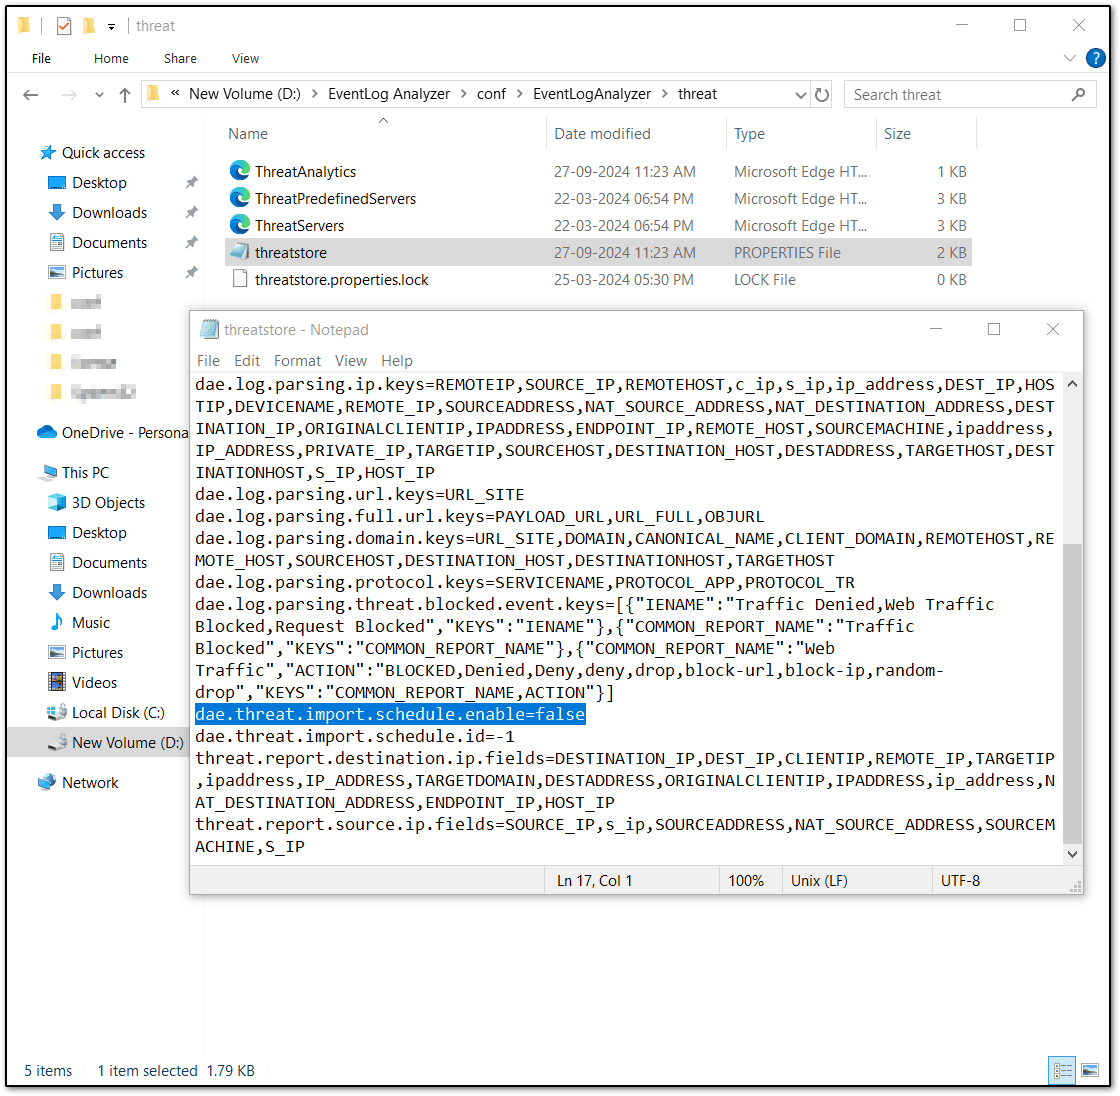Open Notepad Format menu
Screen dimensions: 1120x1096
[297, 360]
